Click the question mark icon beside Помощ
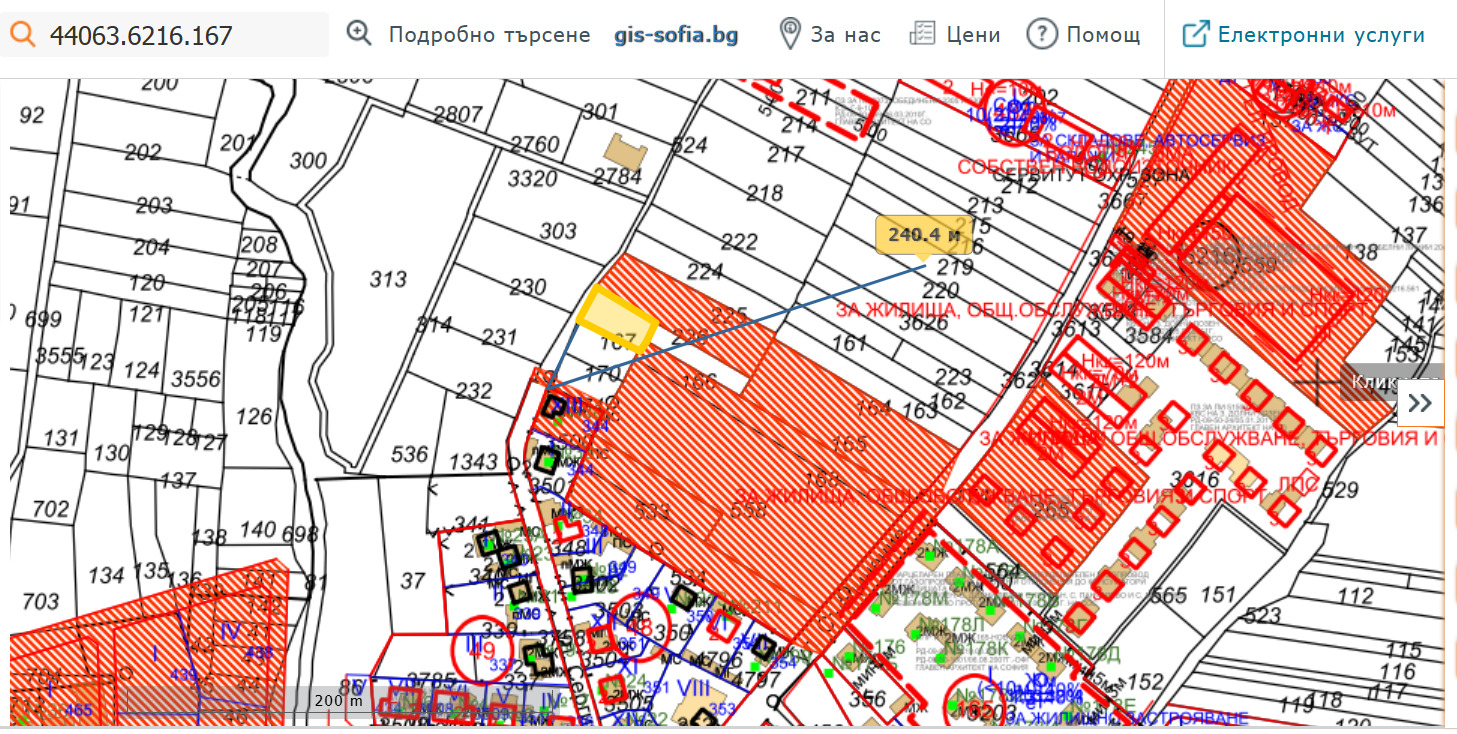Viewport: 1457px width, 734px height. pyautogui.click(x=1041, y=33)
